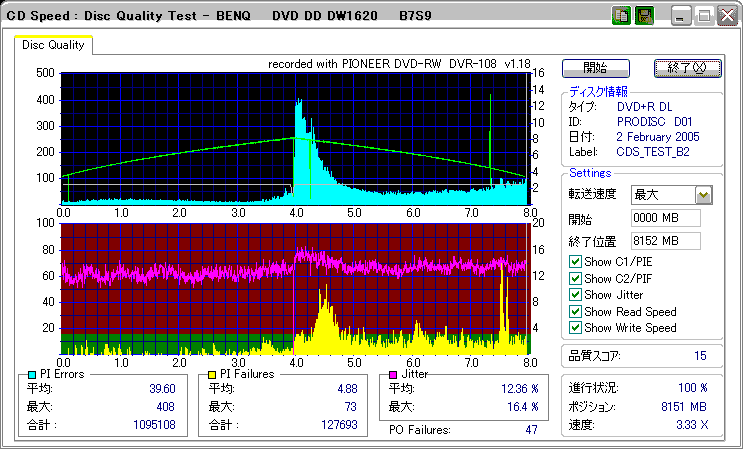The width and height of the screenshot is (743, 449).
Task: Click the save floppy disk icon
Action: click(x=645, y=16)
